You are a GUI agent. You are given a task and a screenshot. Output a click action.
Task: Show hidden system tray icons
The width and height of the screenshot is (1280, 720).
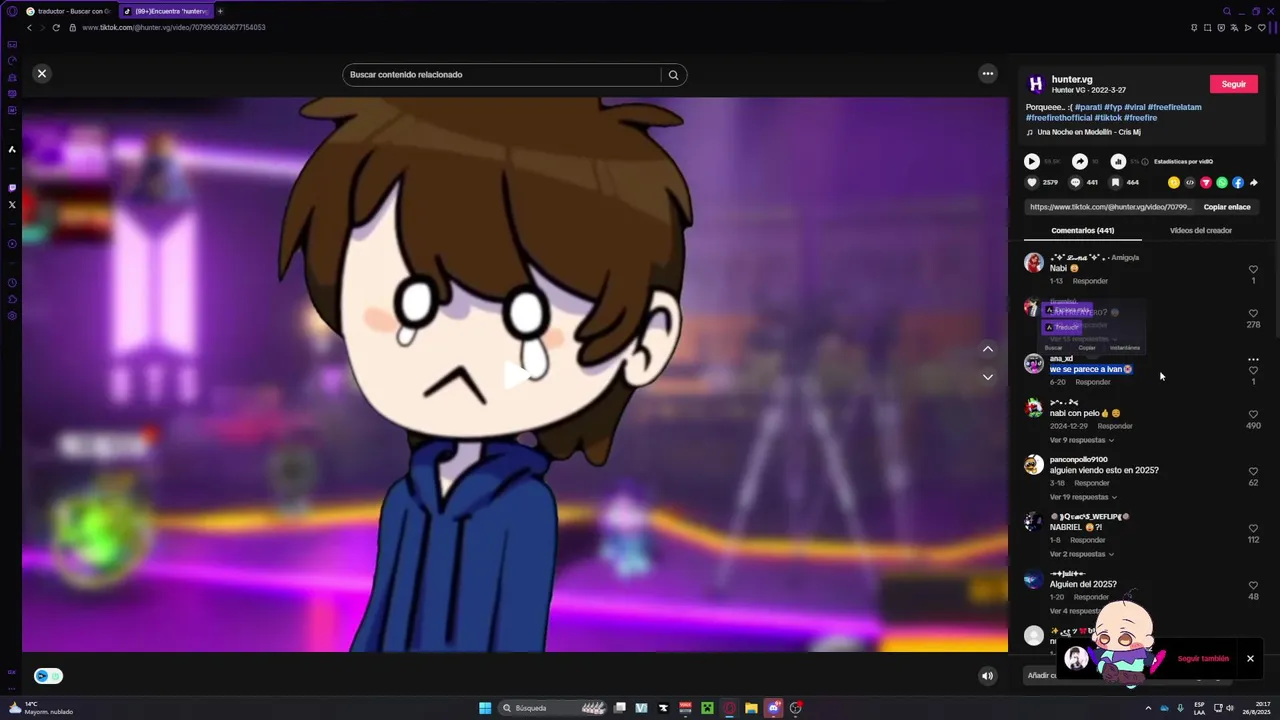(x=1148, y=708)
